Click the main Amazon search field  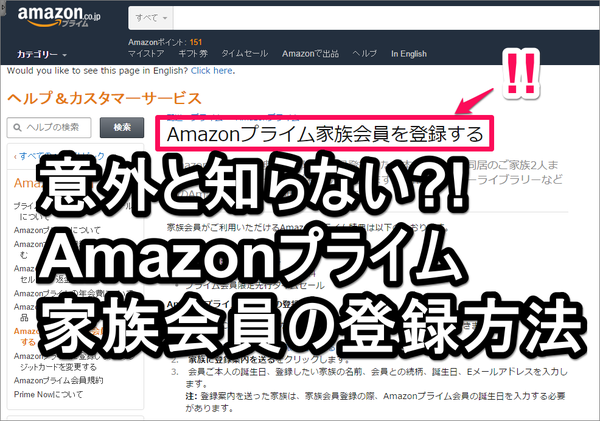pyautogui.click(x=386, y=18)
